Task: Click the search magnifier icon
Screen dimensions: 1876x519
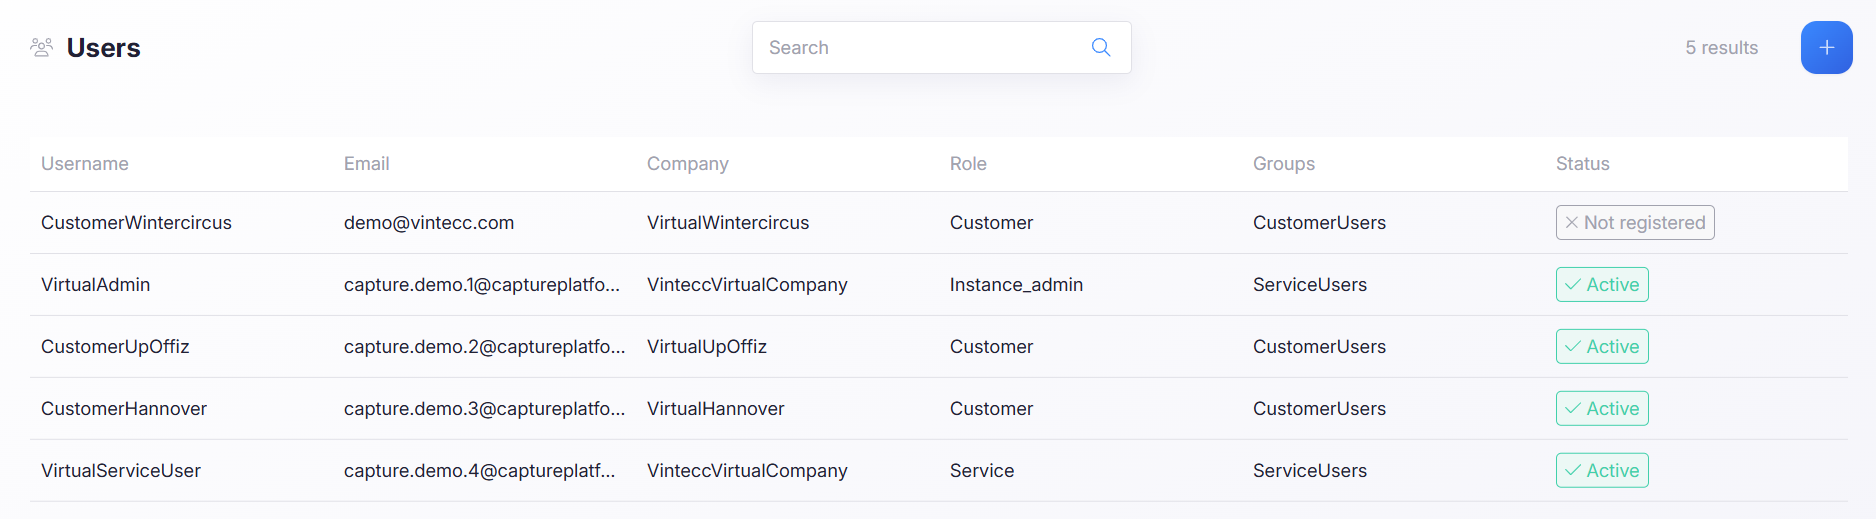Action: click(1101, 47)
